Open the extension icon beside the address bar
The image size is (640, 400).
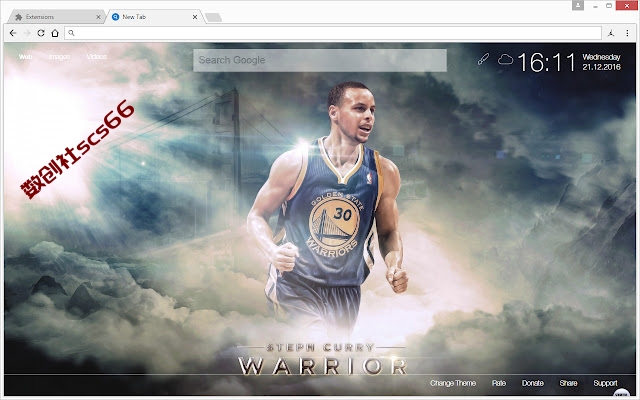click(611, 33)
